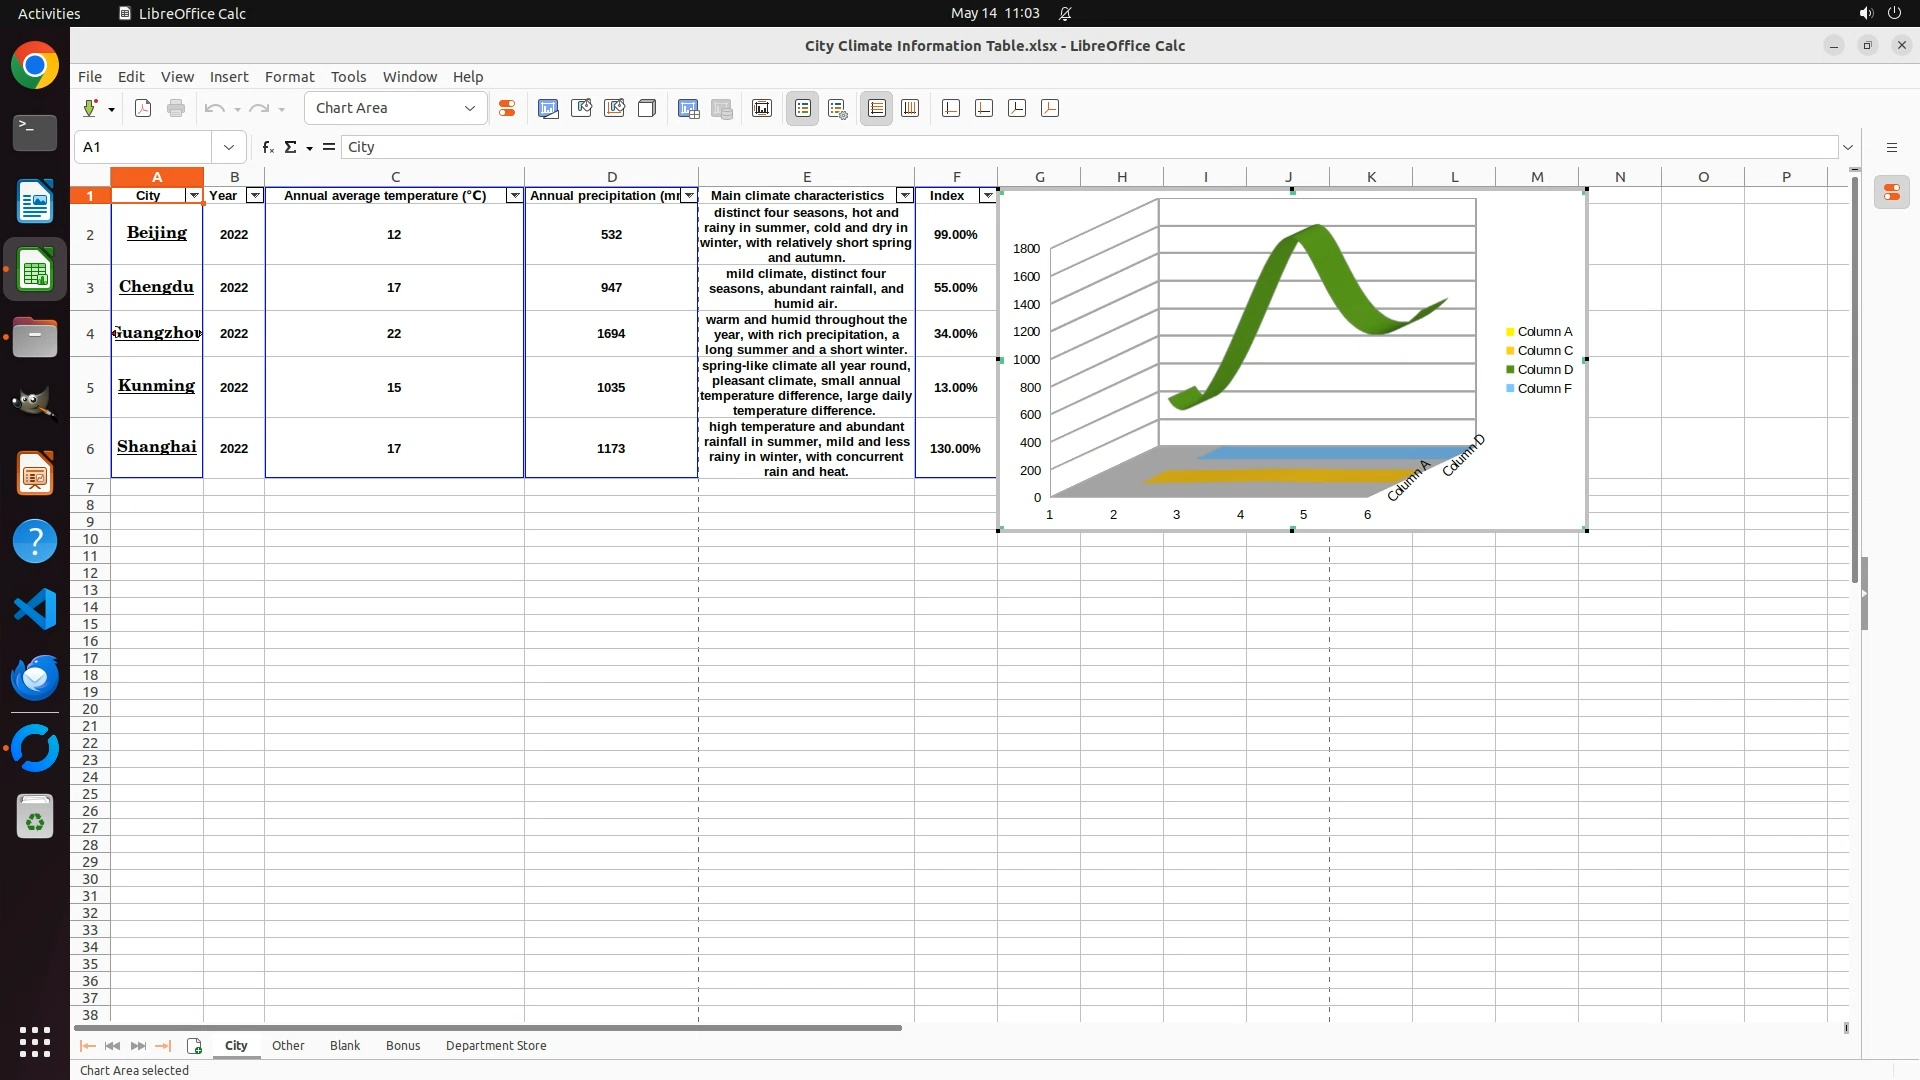This screenshot has width=1920, height=1080.
Task: Click the X Axis toolbar icon
Action: pyautogui.click(x=951, y=108)
